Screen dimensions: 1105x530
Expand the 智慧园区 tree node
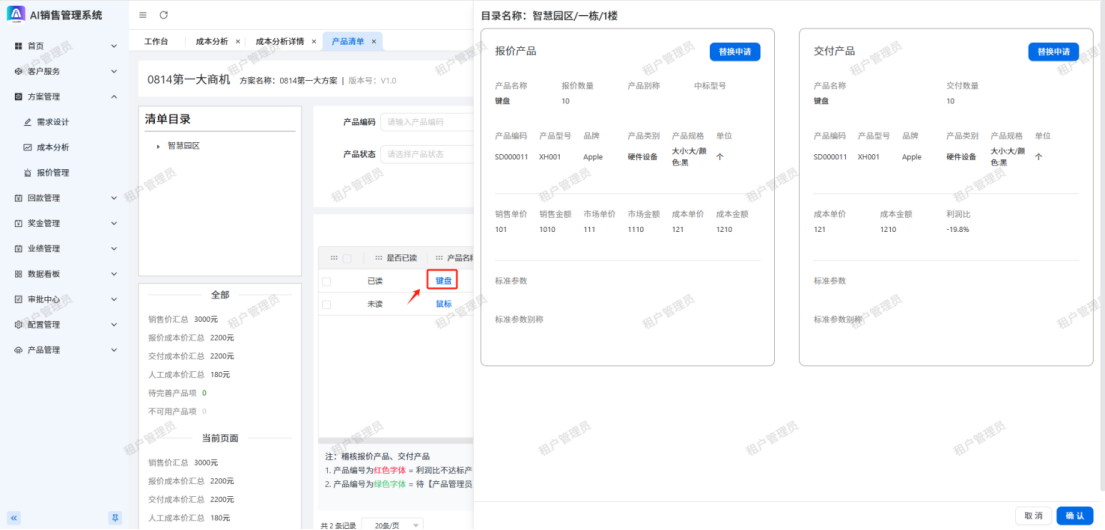coord(158,146)
